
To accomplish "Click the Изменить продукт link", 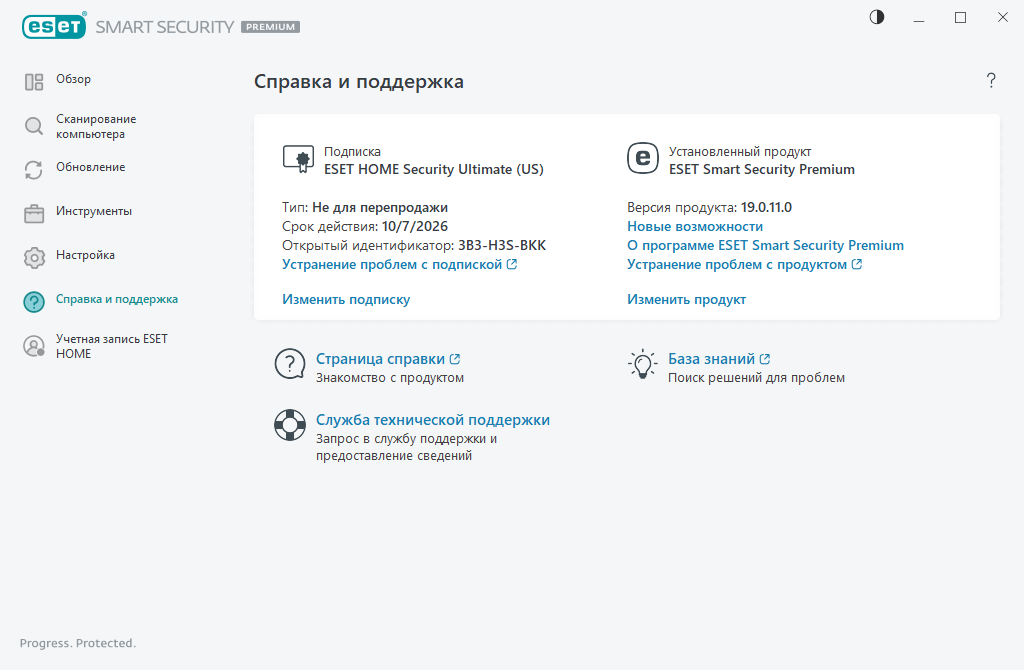I will (x=685, y=298).
